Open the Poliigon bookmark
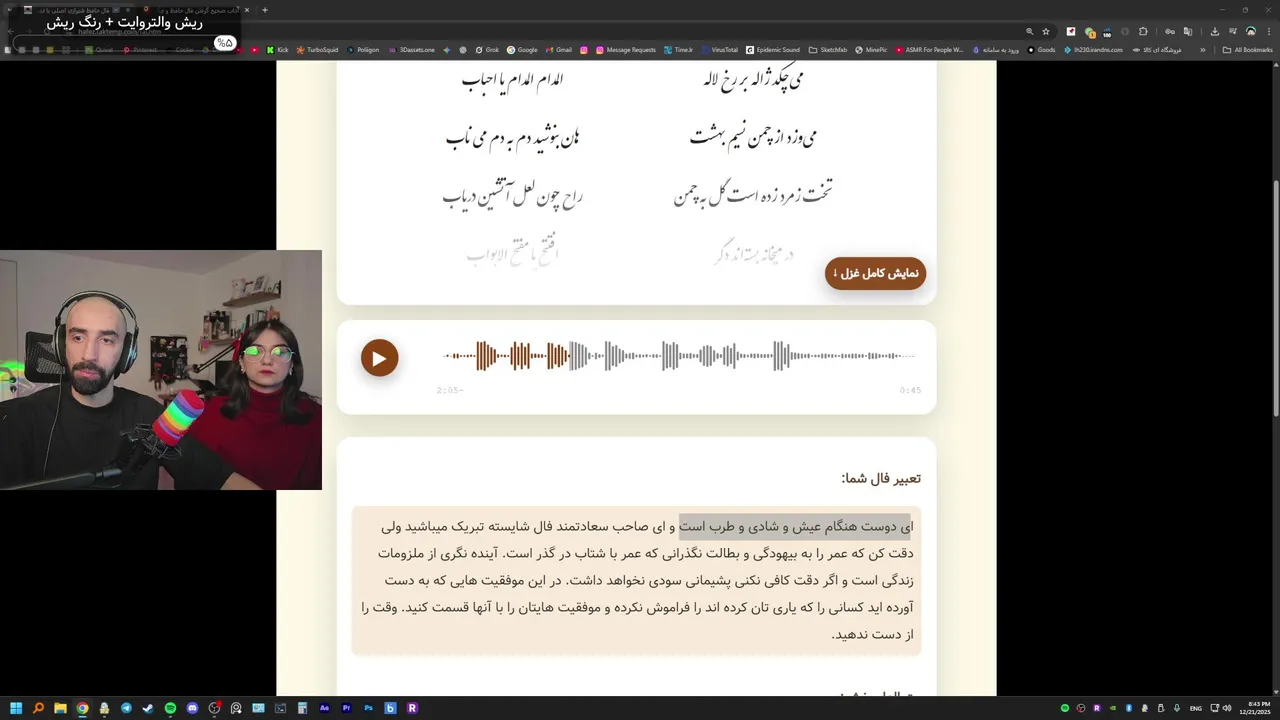The image size is (1280, 720). point(362,50)
